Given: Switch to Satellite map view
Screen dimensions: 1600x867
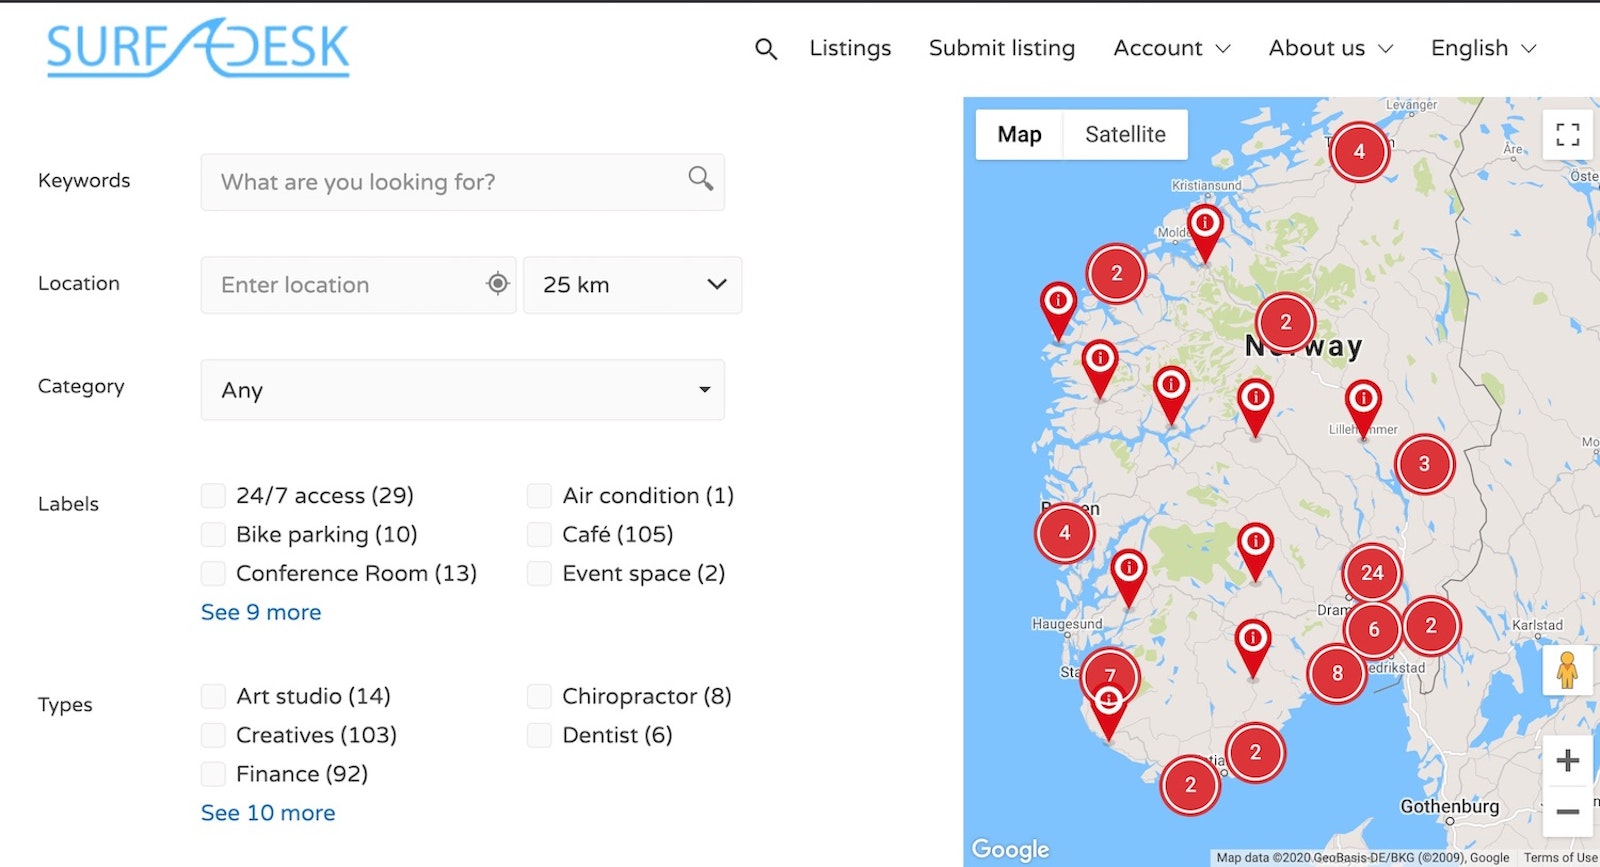Looking at the screenshot, I should pos(1125,134).
